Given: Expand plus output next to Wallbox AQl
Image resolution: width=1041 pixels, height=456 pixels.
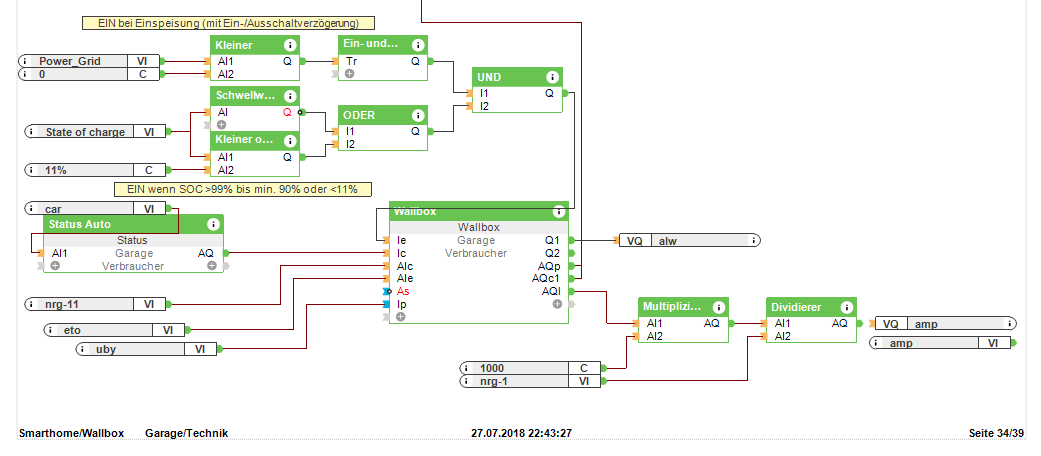Looking at the screenshot, I should point(557,303).
